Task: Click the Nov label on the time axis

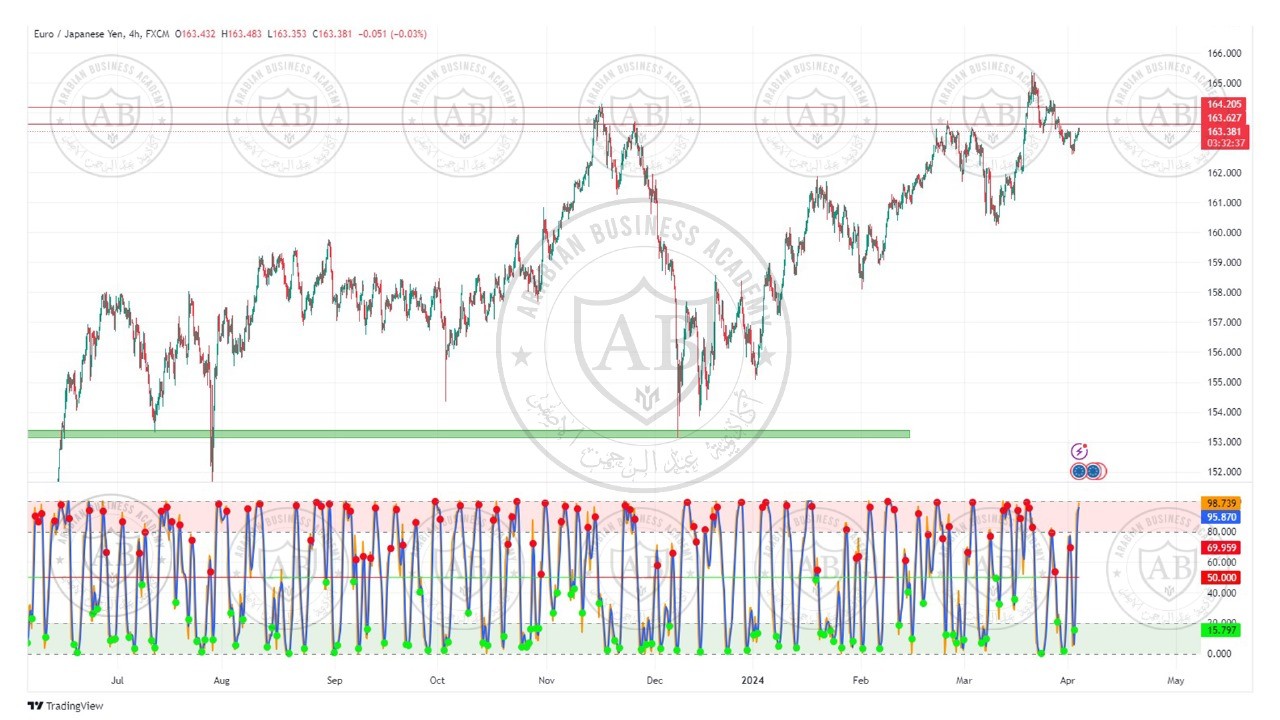Action: 545,681
